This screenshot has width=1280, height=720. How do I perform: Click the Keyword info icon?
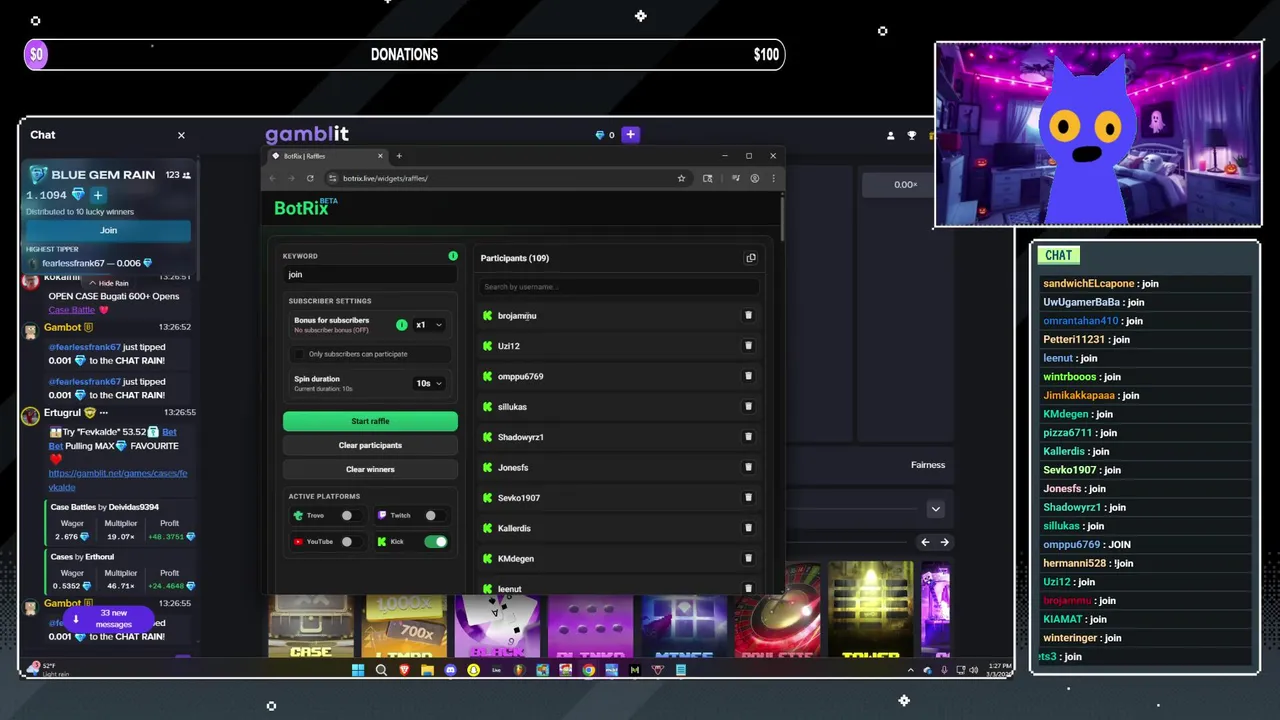coord(453,256)
